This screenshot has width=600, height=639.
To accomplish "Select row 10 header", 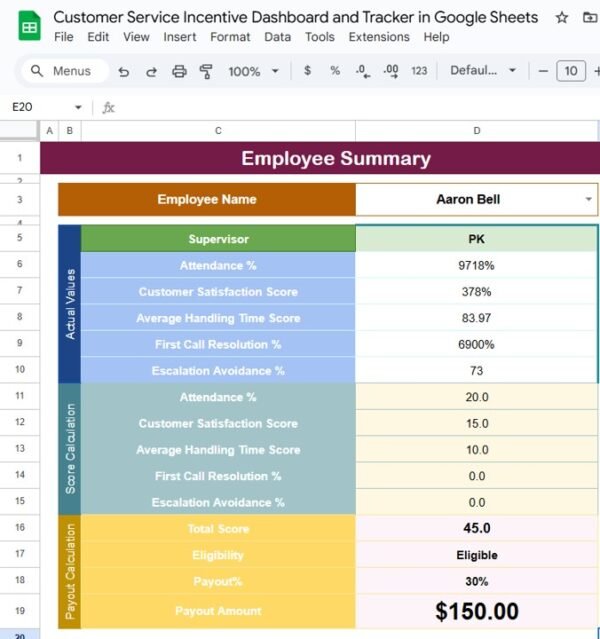I will [x=20, y=369].
